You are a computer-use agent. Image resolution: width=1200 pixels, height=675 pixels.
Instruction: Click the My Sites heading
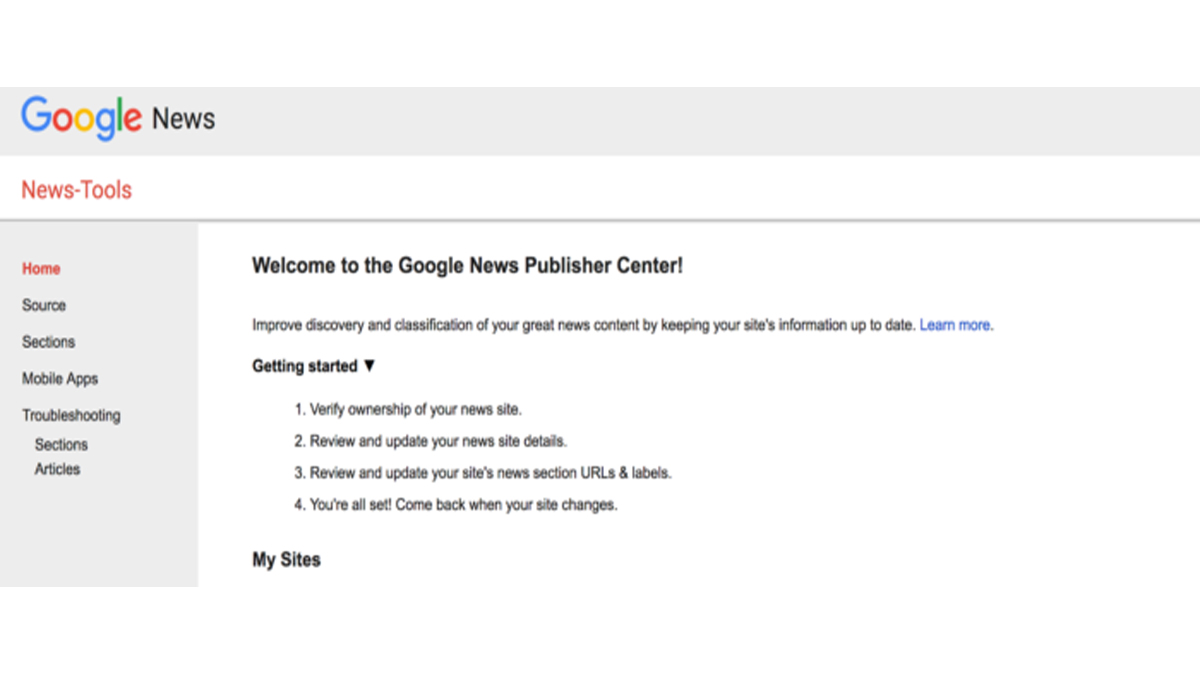pos(286,560)
